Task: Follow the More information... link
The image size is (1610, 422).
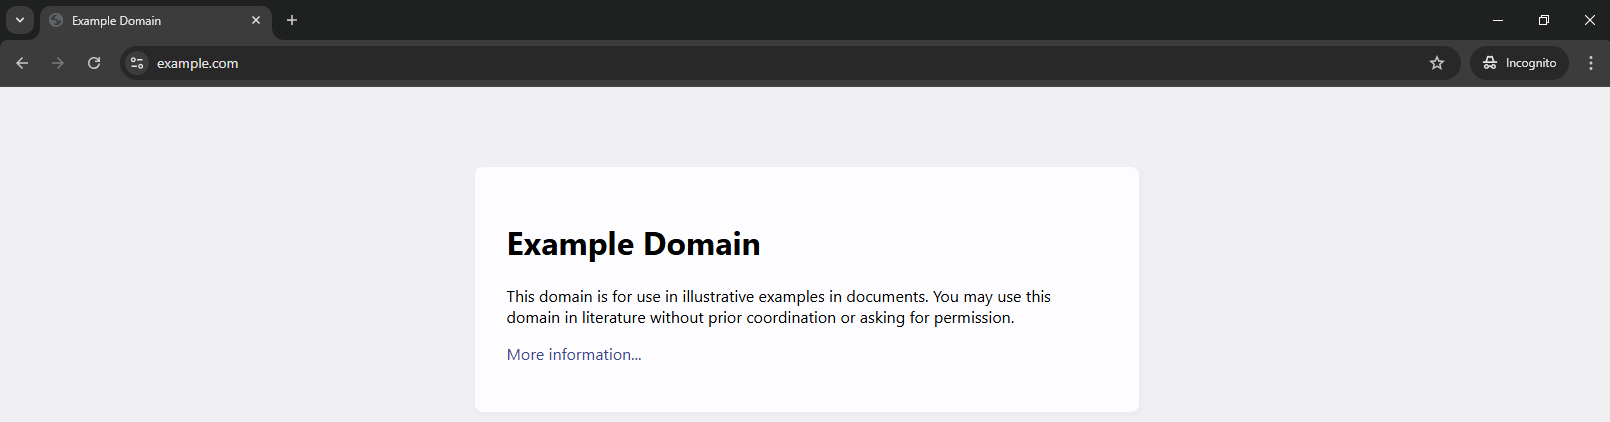Action: tap(574, 354)
